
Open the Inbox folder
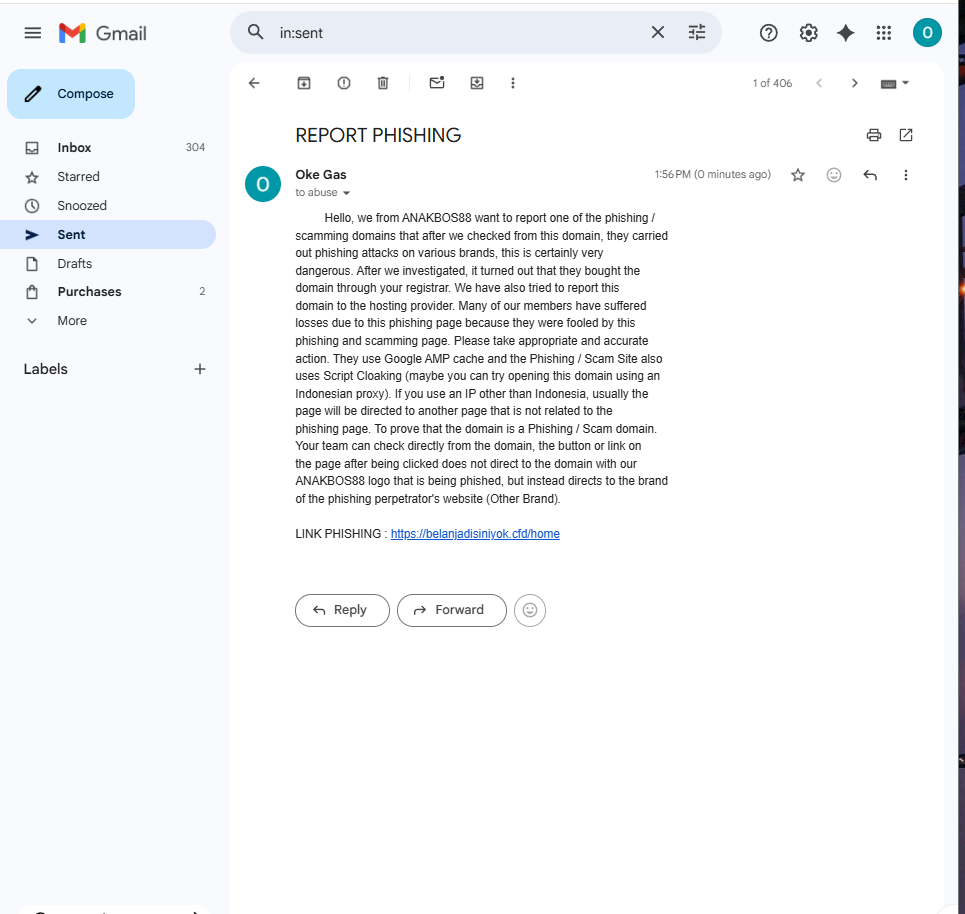[108, 148]
